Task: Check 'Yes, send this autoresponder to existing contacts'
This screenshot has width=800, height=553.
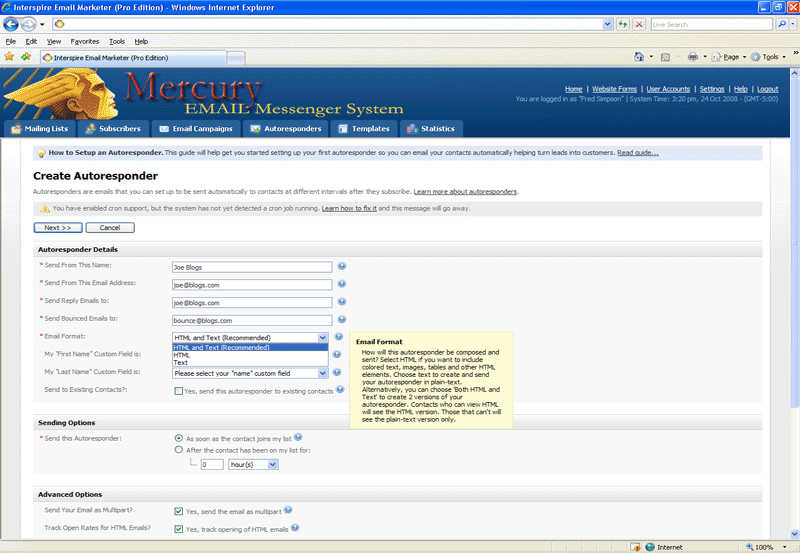Action: (x=179, y=391)
